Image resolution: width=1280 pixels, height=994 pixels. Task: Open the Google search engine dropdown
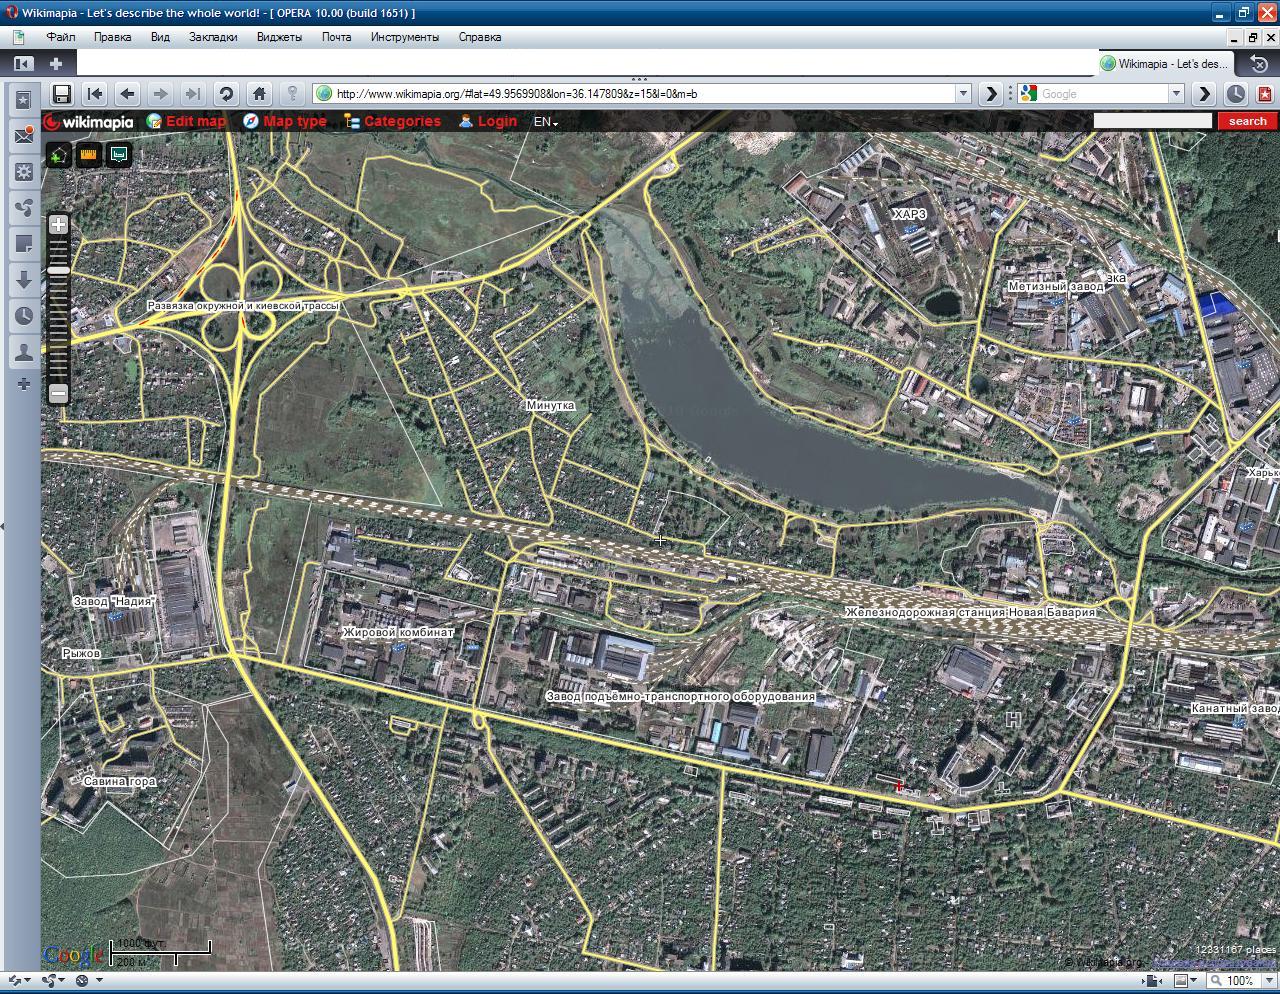(x=1176, y=94)
